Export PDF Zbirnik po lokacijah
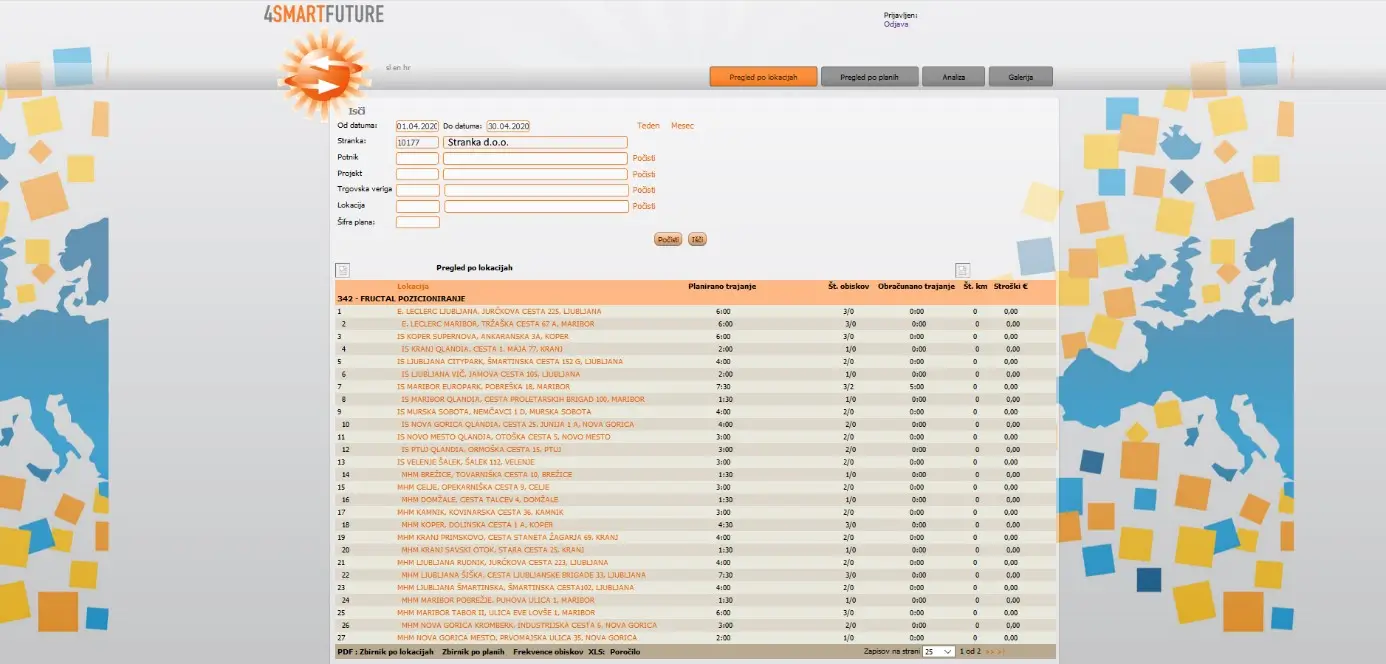1386x664 pixels. tap(396, 652)
